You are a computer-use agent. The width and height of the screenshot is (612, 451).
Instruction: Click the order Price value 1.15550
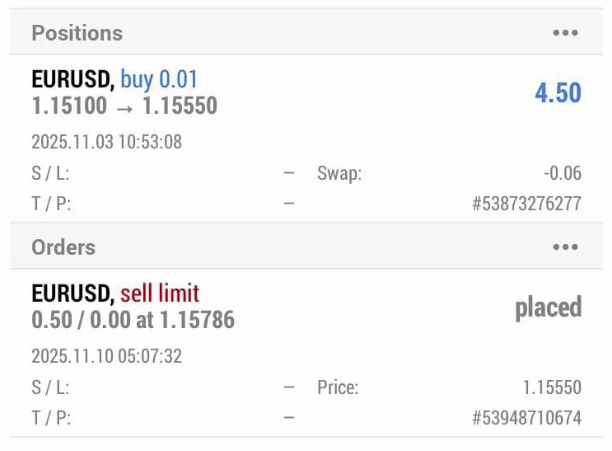[552, 387]
